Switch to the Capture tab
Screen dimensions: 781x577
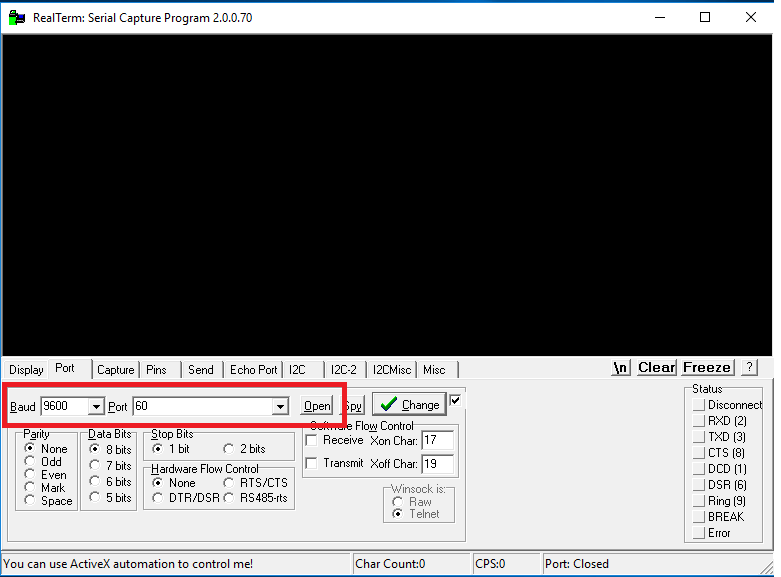pos(115,369)
